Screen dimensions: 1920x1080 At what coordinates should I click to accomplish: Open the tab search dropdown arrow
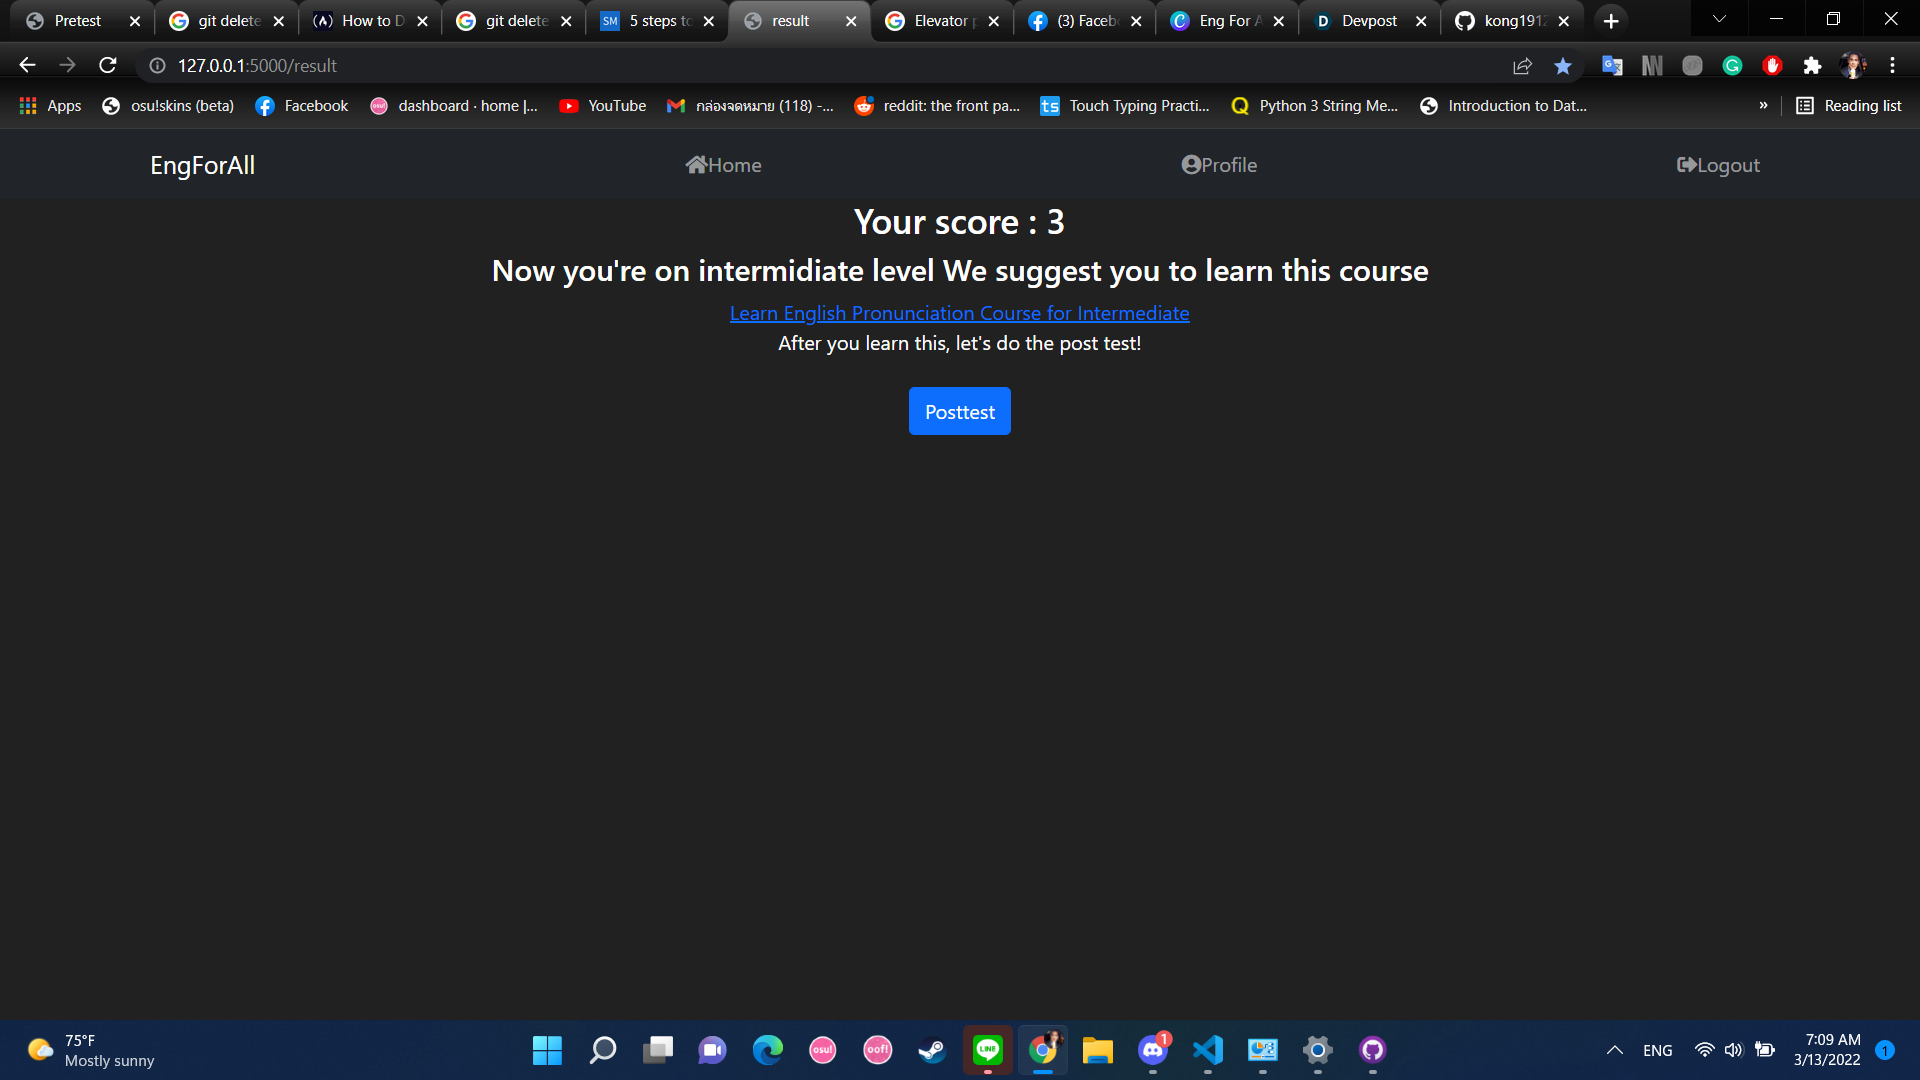[1719, 20]
